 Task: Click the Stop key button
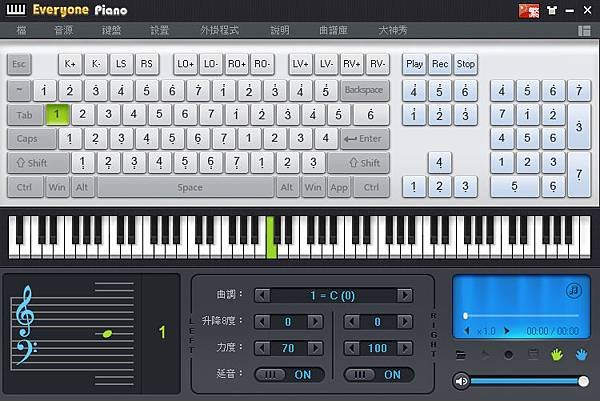point(465,64)
